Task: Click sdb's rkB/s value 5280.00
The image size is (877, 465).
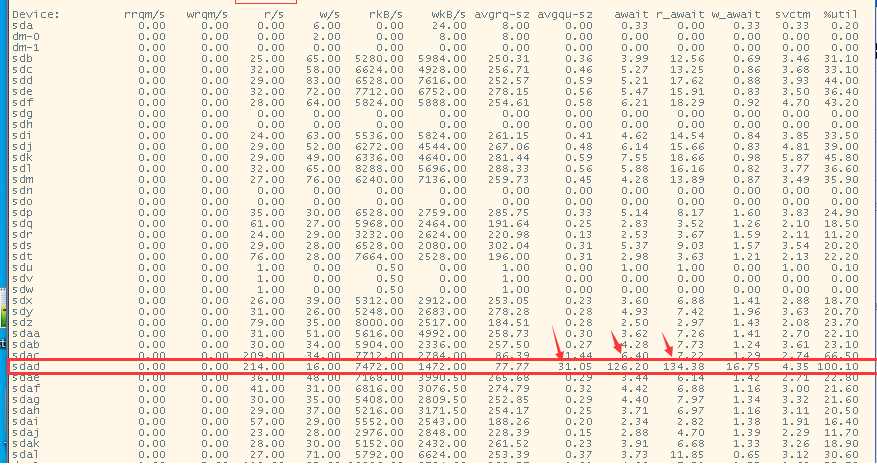Action: 380,58
